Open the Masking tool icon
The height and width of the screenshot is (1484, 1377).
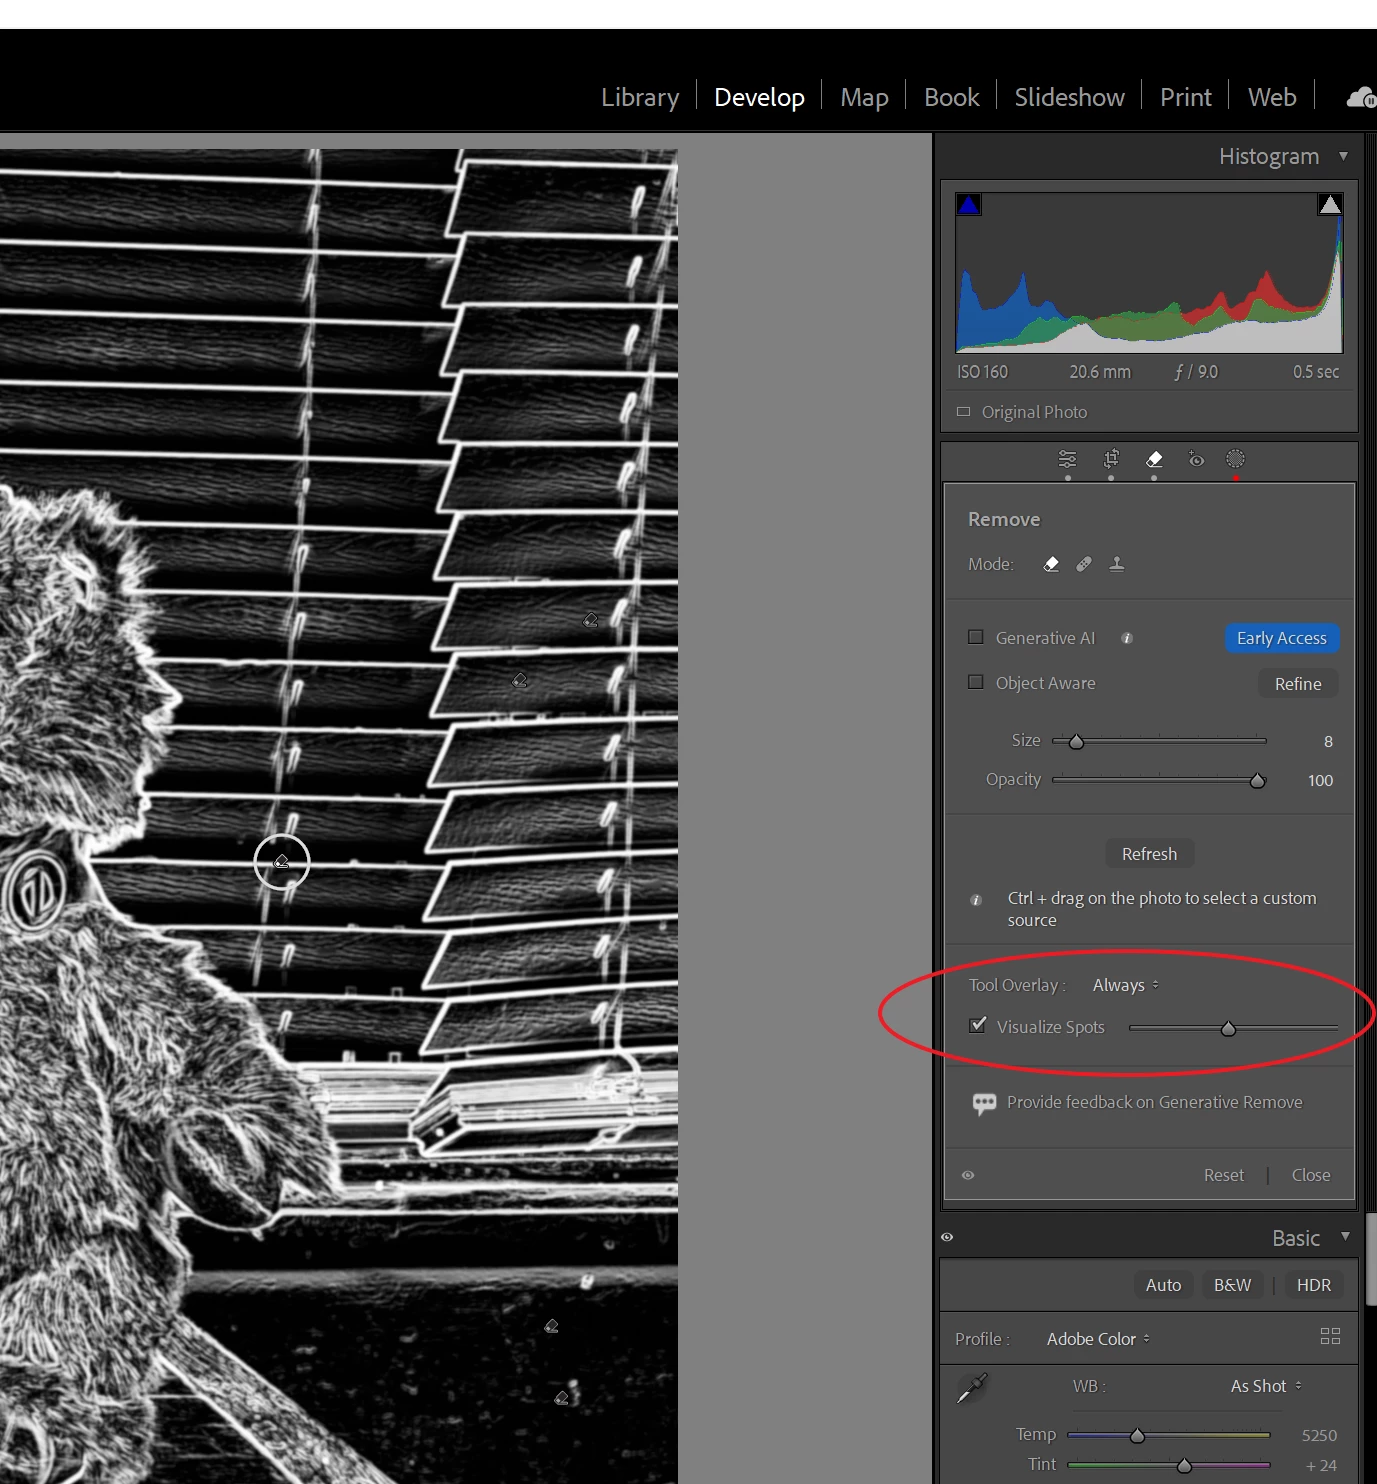click(1236, 459)
